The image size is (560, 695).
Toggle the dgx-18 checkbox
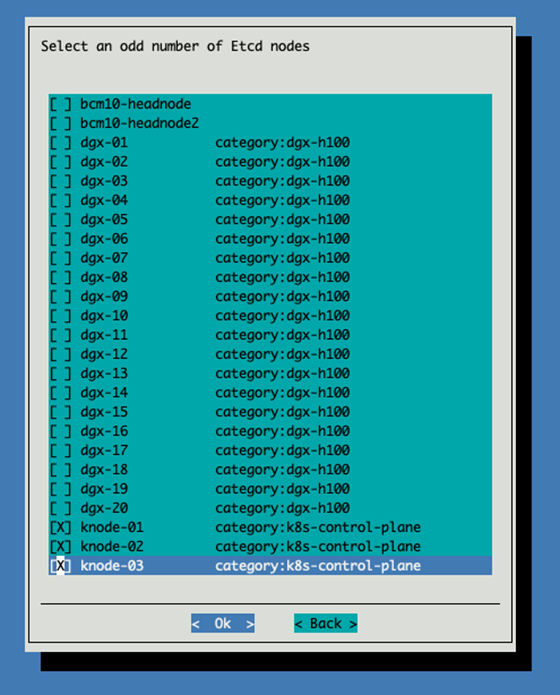point(60,470)
